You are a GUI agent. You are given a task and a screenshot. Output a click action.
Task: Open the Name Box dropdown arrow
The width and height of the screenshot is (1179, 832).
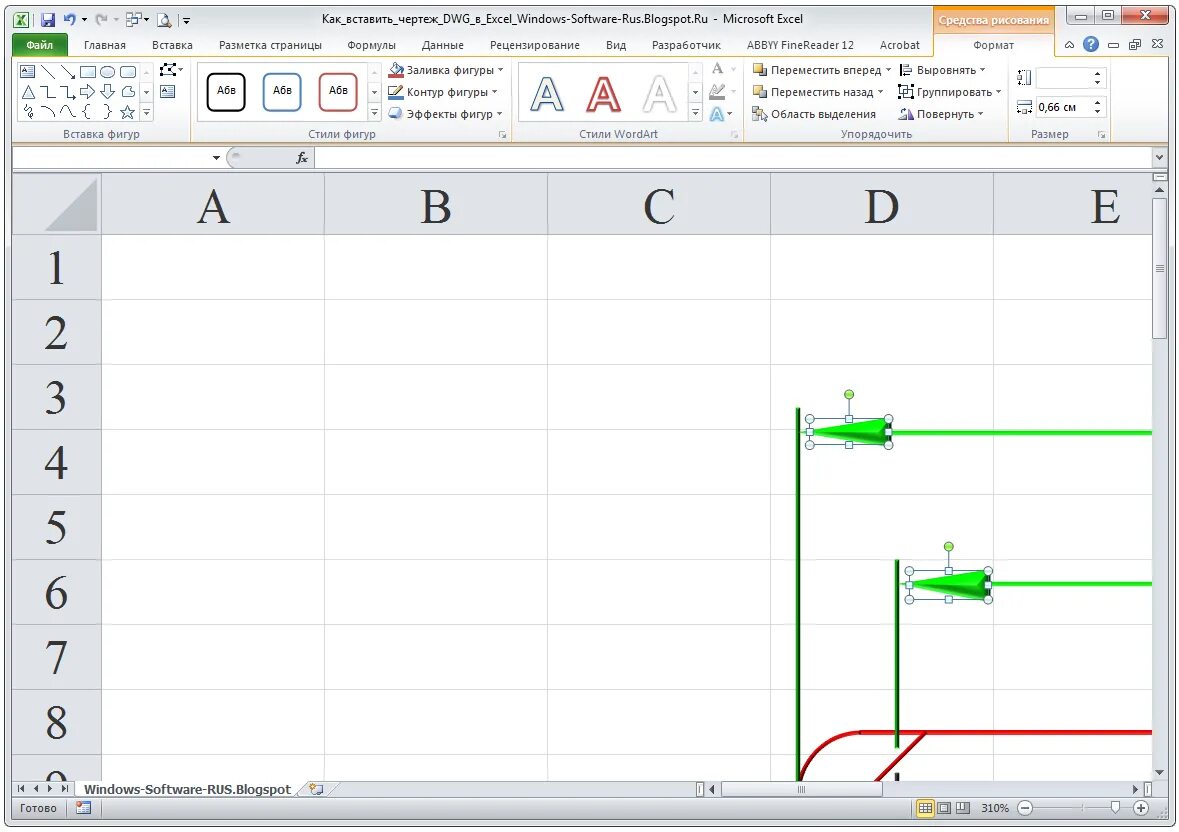[217, 158]
